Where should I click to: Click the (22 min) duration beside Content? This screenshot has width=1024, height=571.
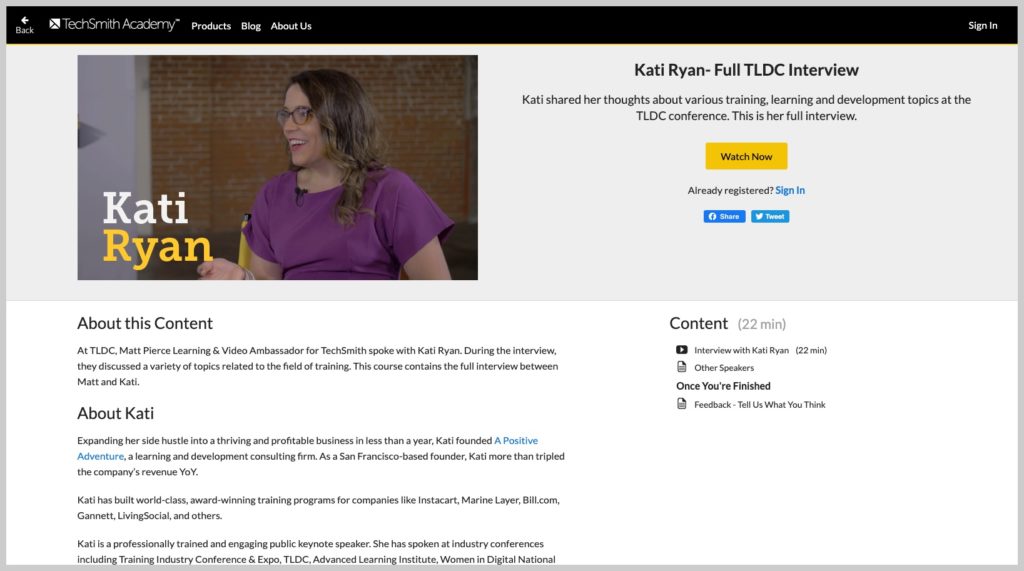point(761,325)
